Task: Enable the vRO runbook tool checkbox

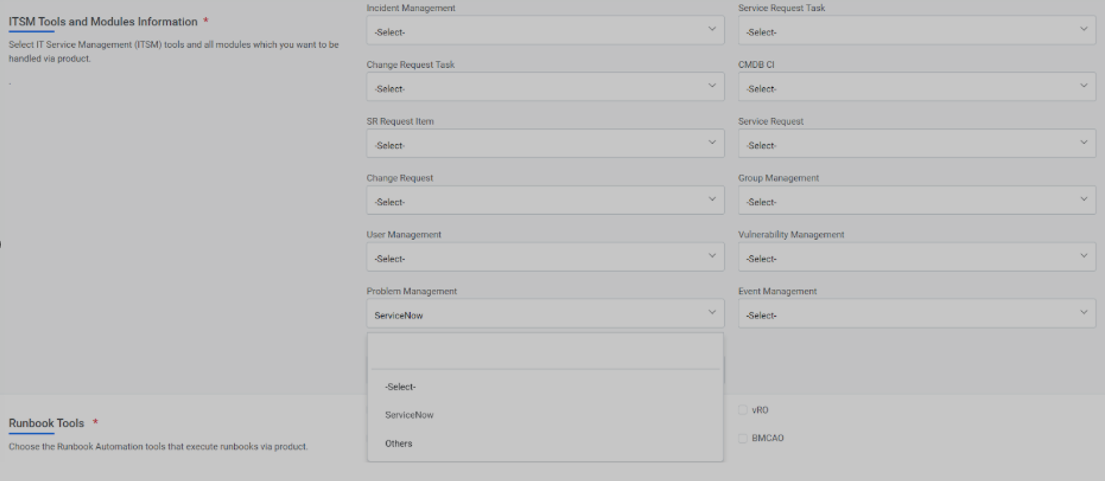Action: click(x=741, y=409)
